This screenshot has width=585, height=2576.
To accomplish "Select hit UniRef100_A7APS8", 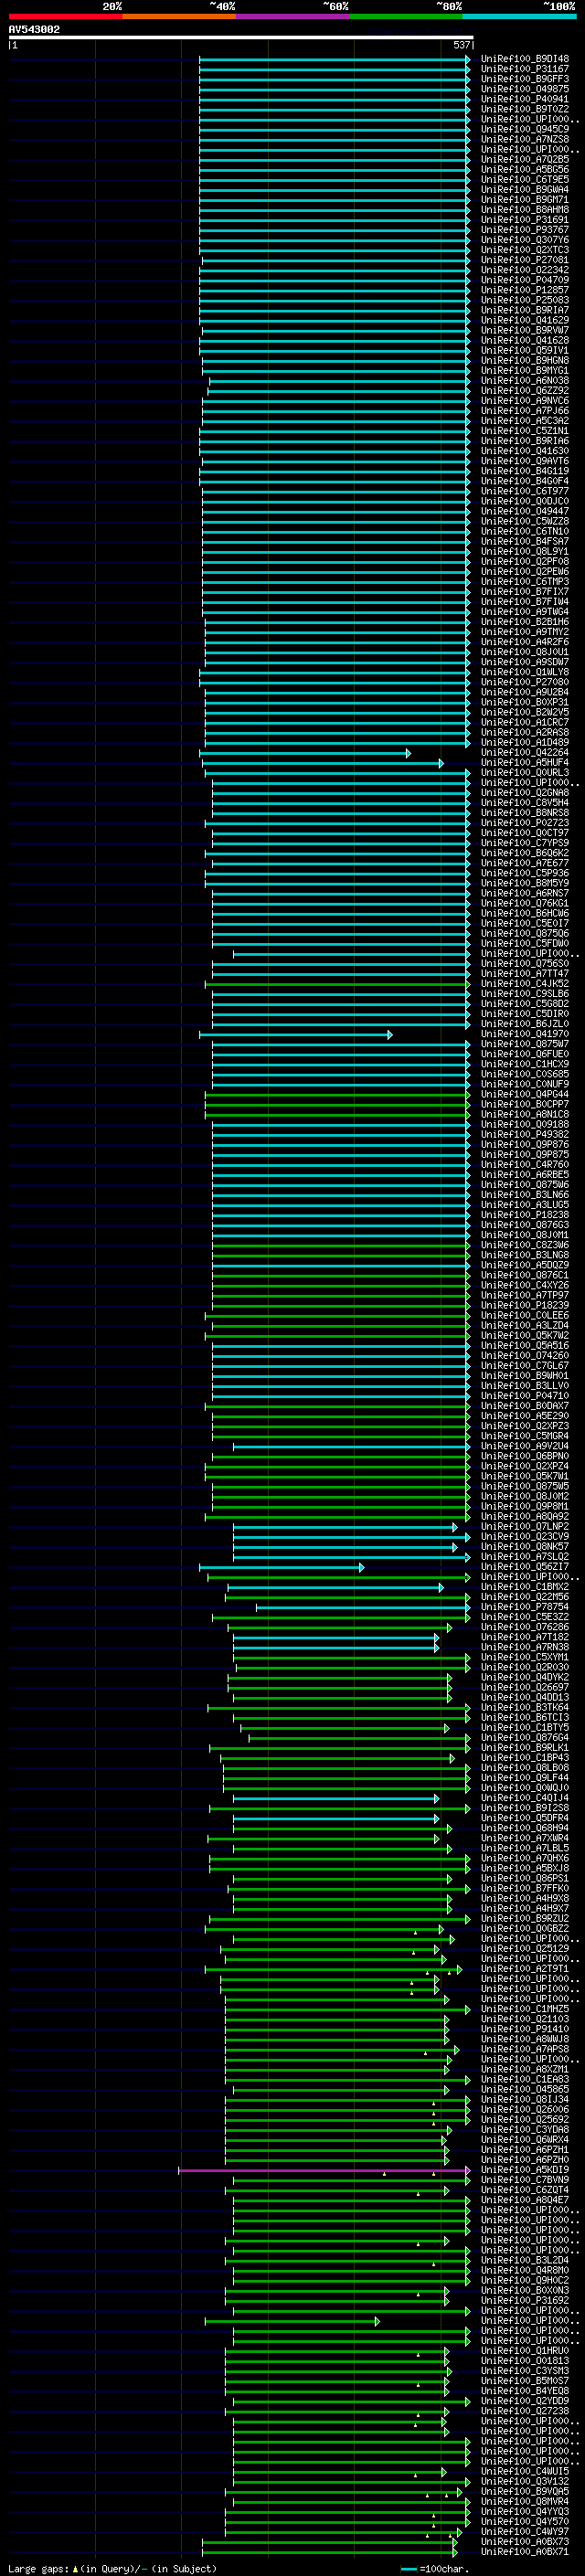I will pos(524,2049).
